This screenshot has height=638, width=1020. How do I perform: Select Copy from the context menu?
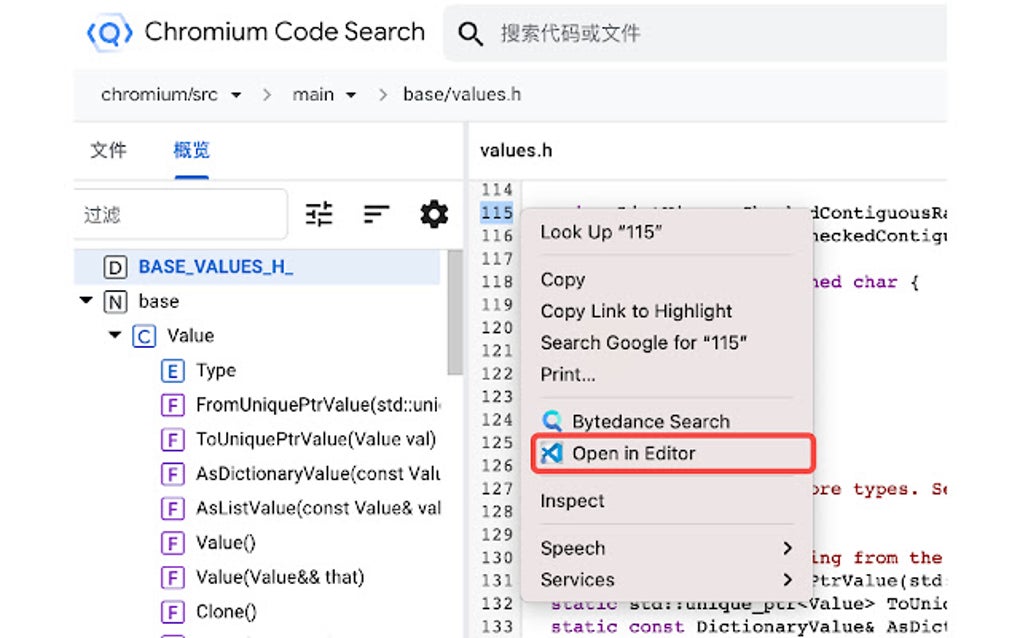[x=562, y=279]
